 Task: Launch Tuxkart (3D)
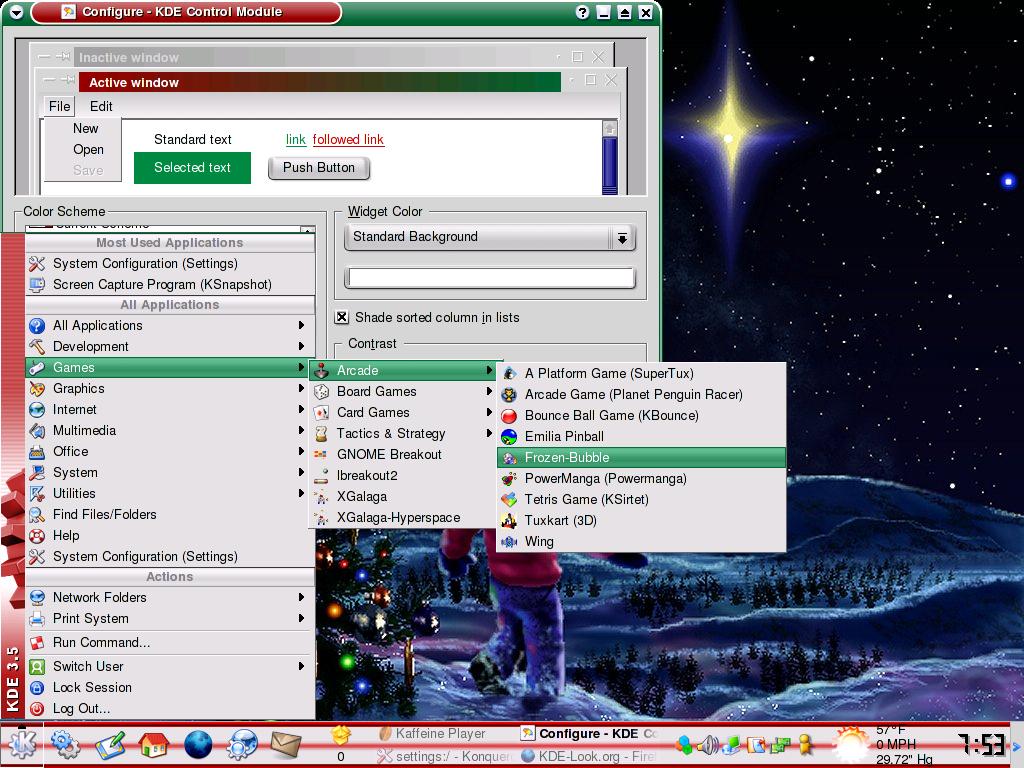(x=641, y=520)
